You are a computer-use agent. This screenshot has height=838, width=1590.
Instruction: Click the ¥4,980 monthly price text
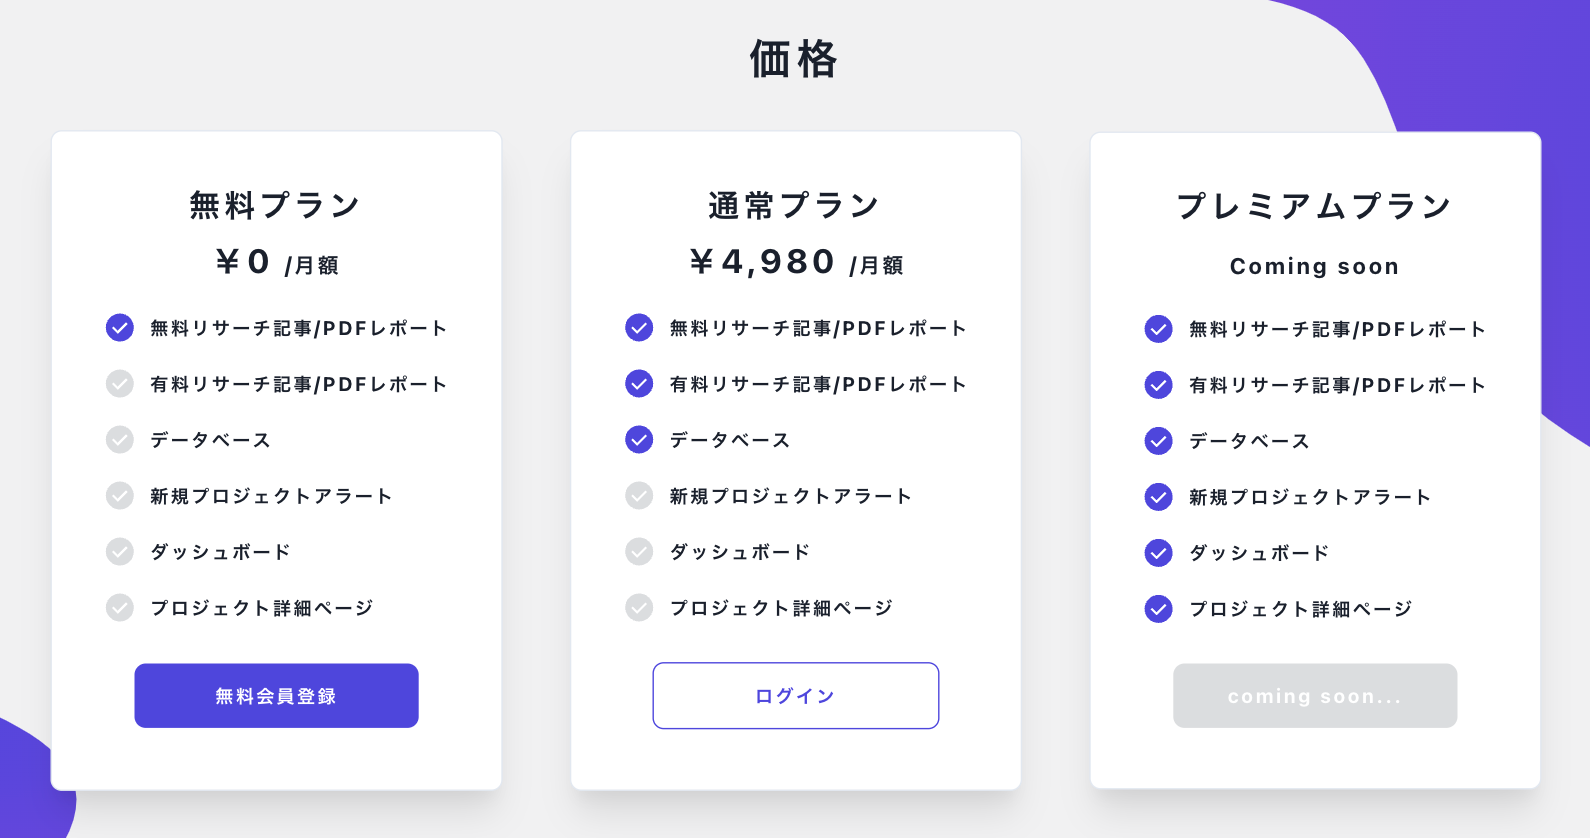763,262
